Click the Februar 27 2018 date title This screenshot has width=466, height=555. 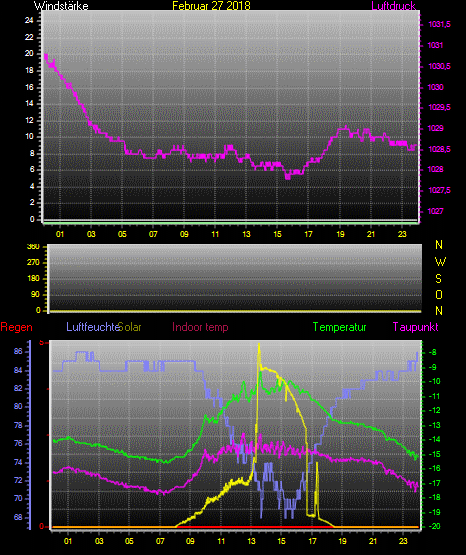coord(211,6)
